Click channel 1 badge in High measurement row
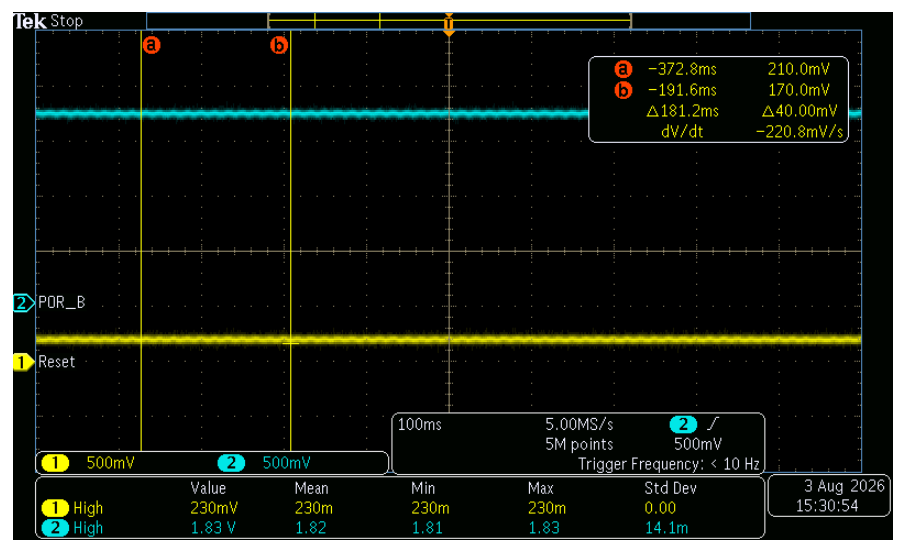This screenshot has height=550, width=908. pos(55,508)
